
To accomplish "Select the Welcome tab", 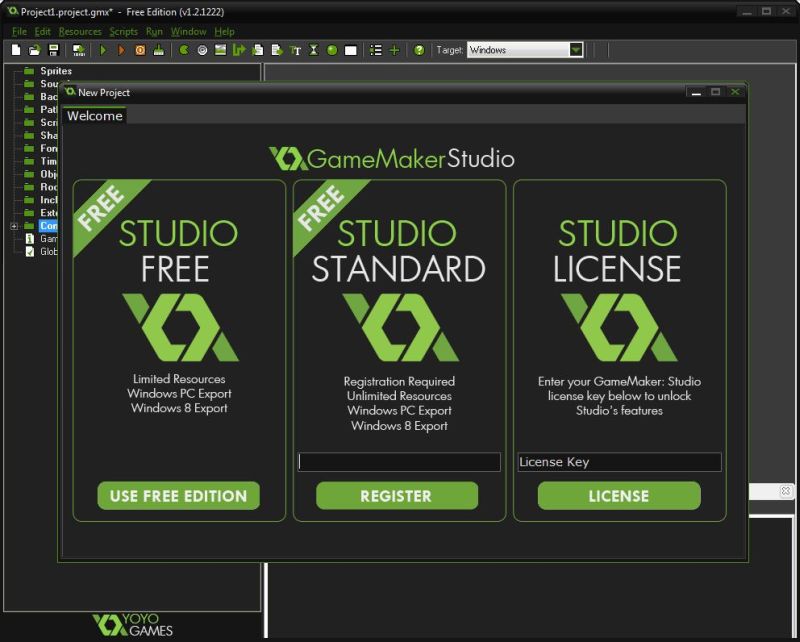I will (x=94, y=116).
